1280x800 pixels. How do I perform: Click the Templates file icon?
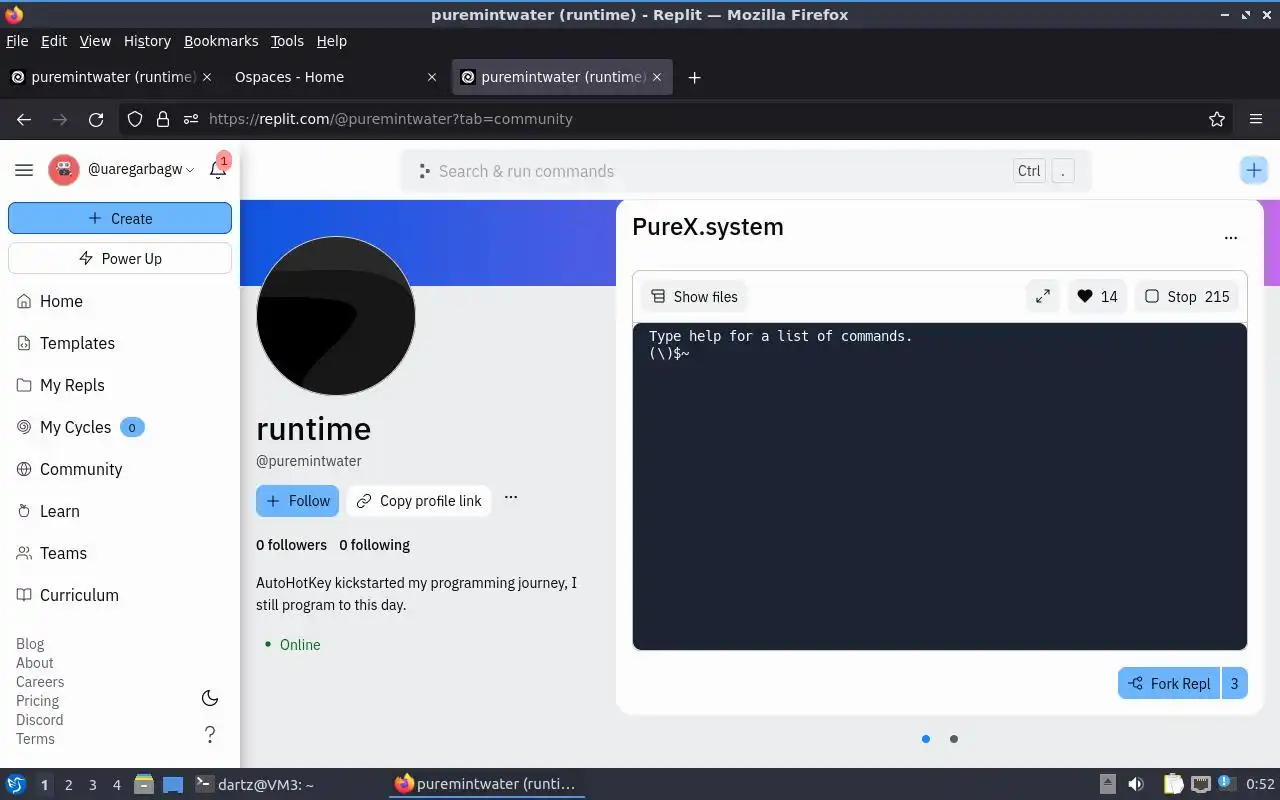pyautogui.click(x=24, y=343)
